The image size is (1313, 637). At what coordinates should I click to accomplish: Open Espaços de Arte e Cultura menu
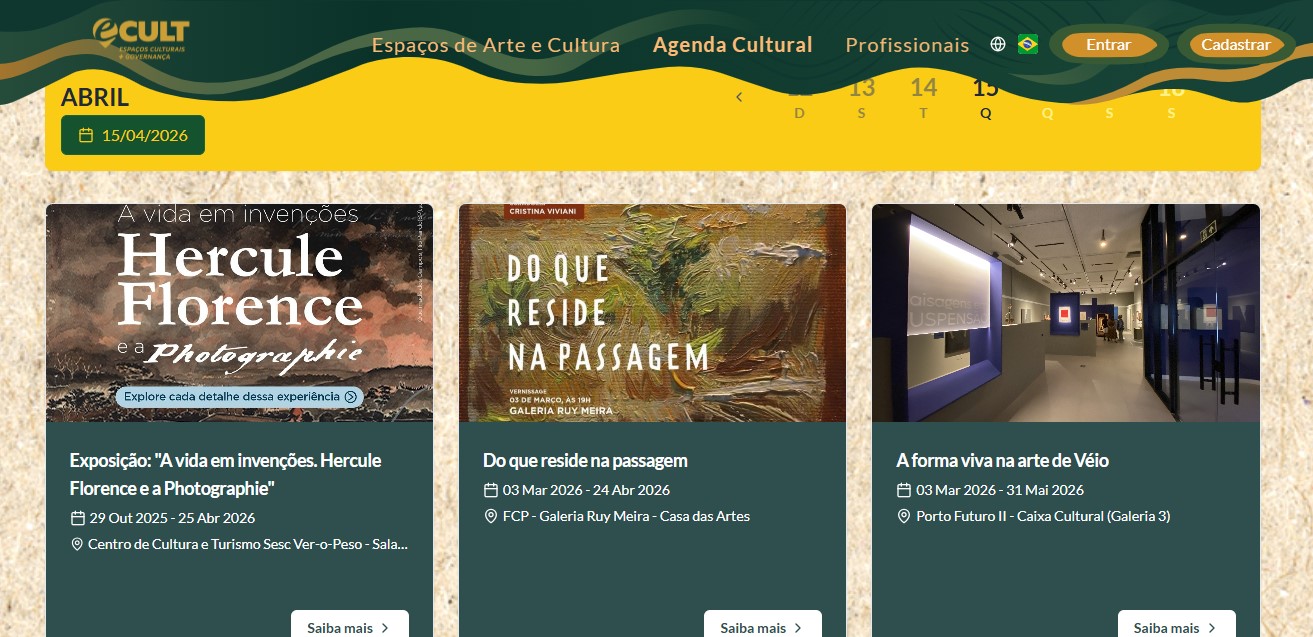point(496,45)
